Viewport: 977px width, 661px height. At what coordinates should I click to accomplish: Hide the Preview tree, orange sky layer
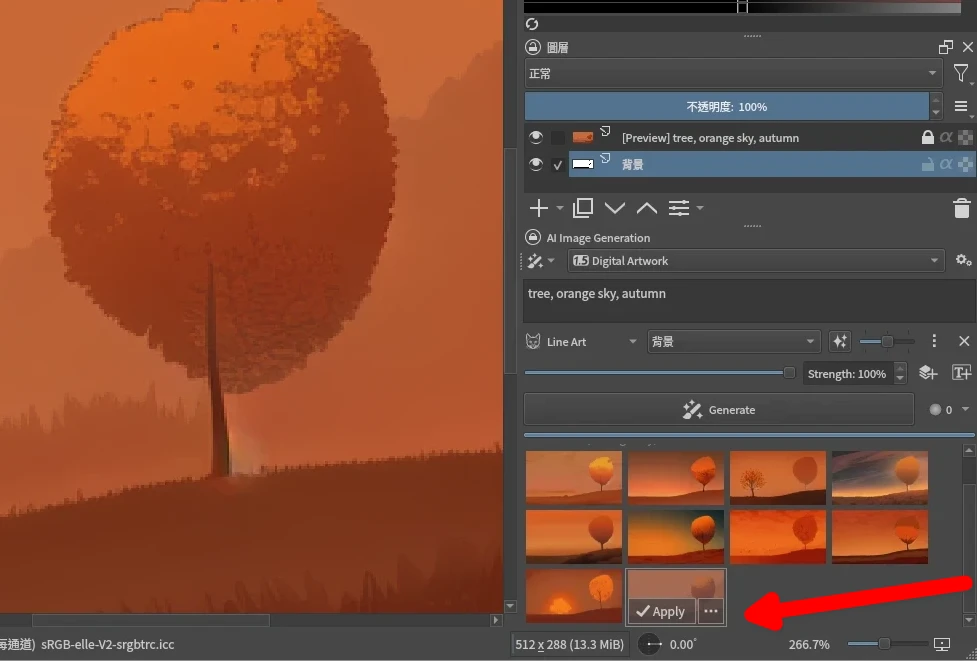coord(536,138)
